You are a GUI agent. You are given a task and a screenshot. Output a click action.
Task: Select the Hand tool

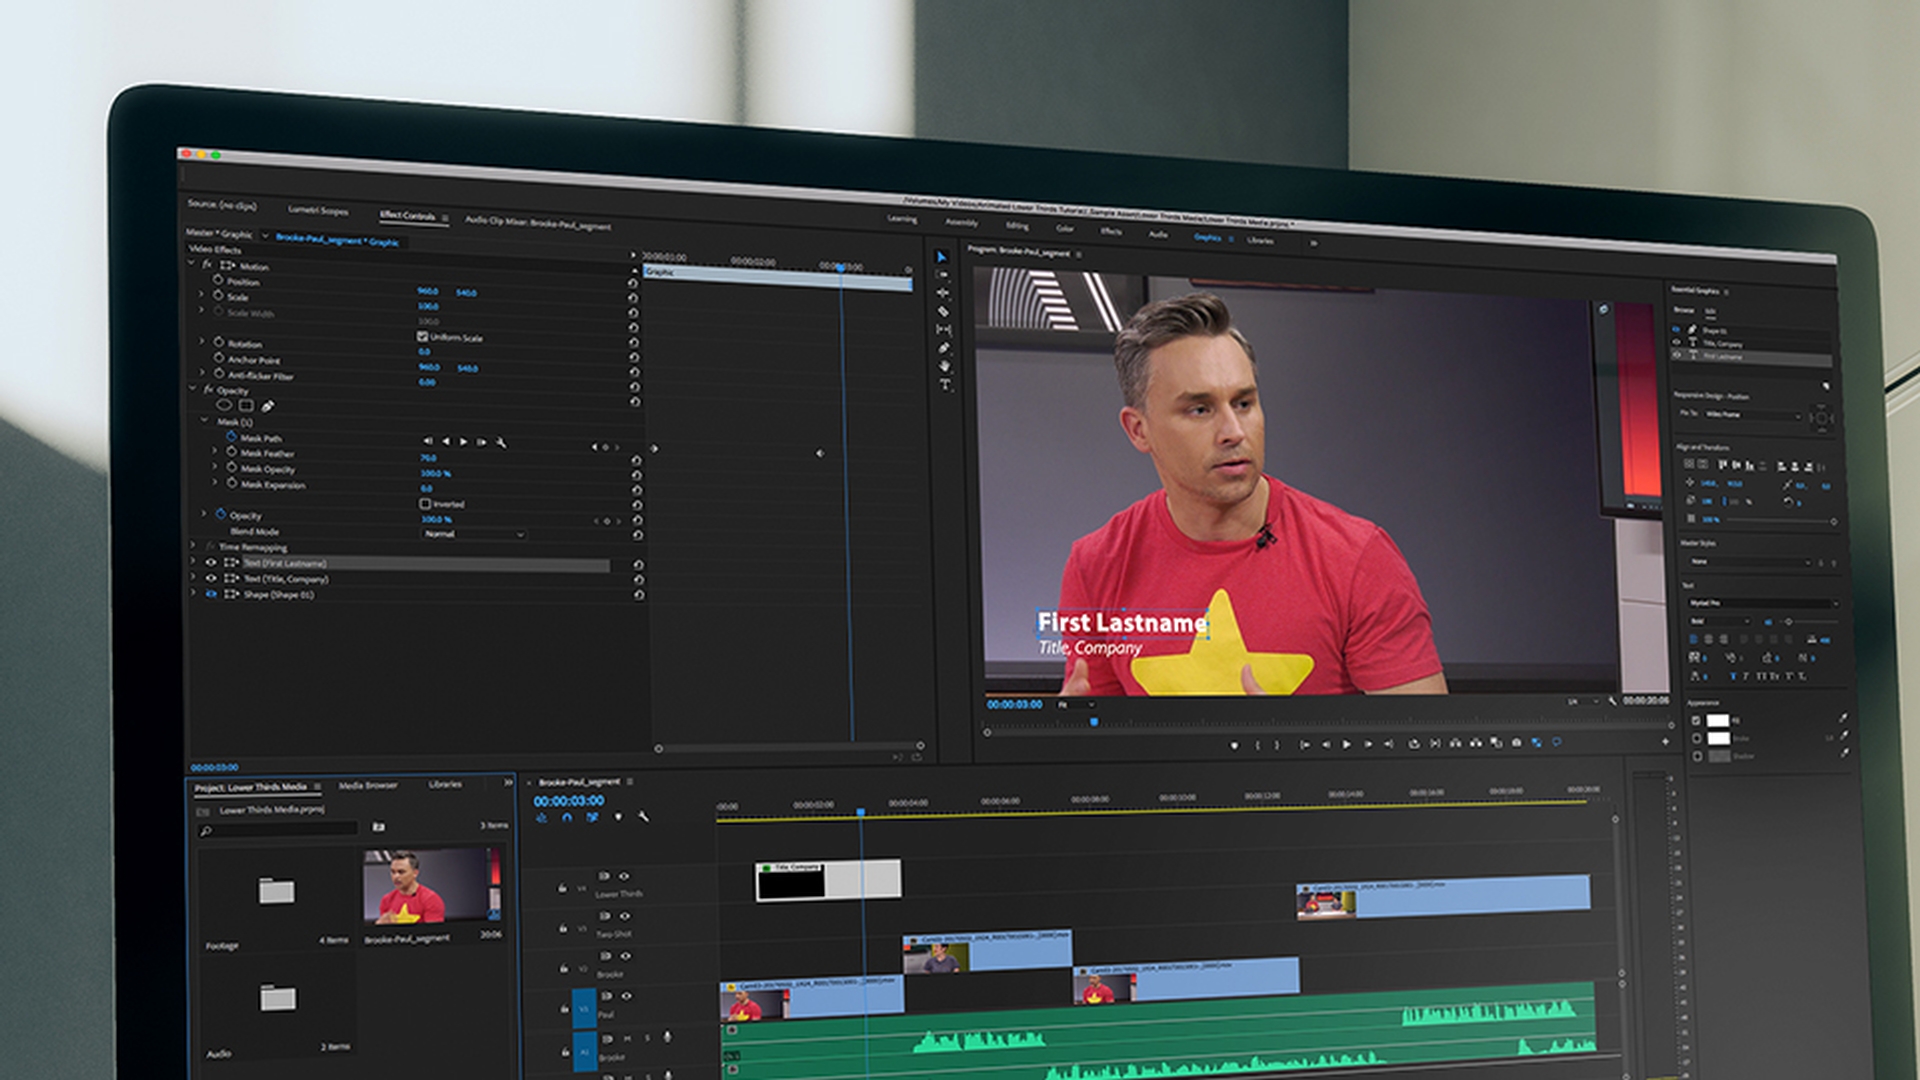(945, 367)
